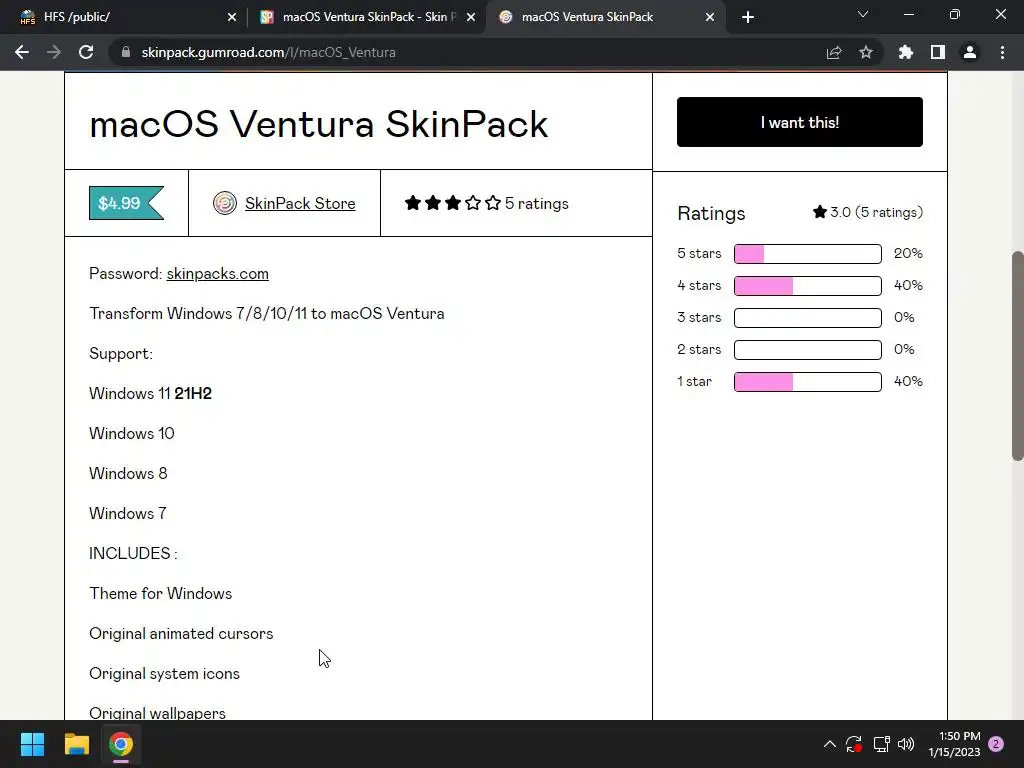This screenshot has width=1024, height=768.
Task: Open the Windows Start menu
Action: pos(32,744)
